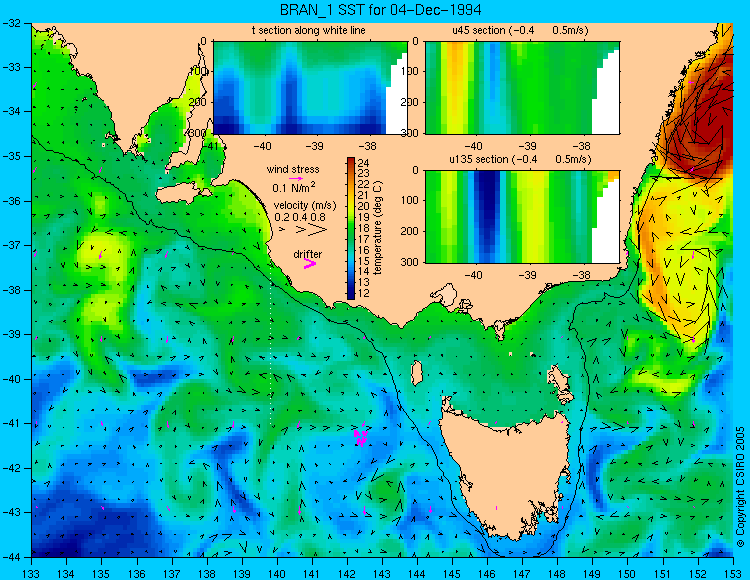
Task: Click the title "BRAN_1 SST for 04-Dec-1994"
Action: coord(380,10)
